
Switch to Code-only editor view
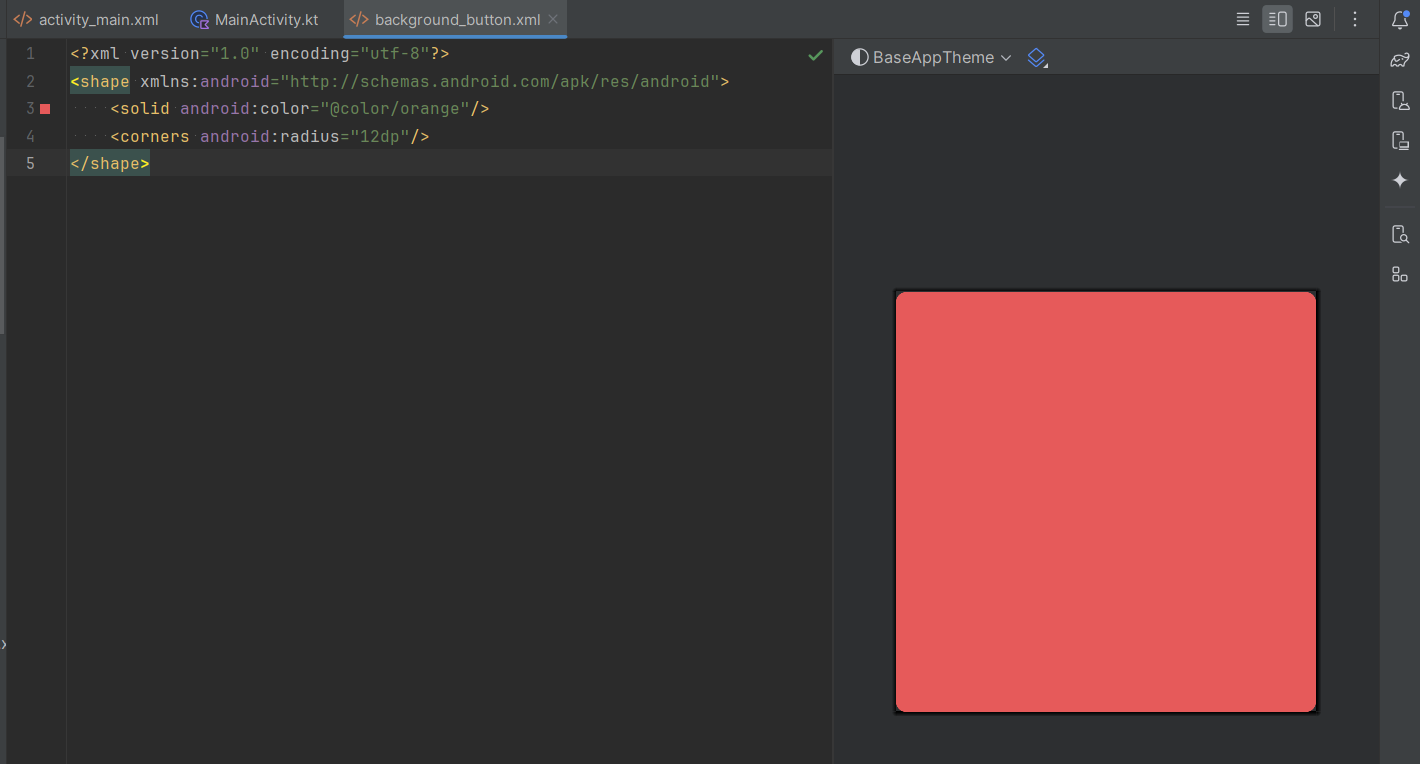tap(1242, 19)
